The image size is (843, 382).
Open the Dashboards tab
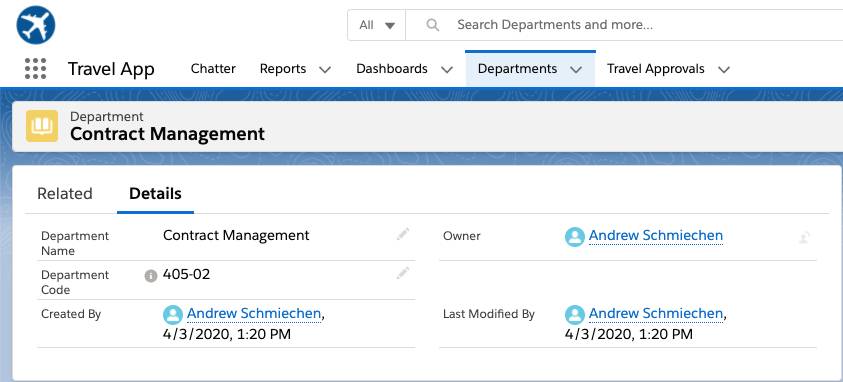[392, 69]
